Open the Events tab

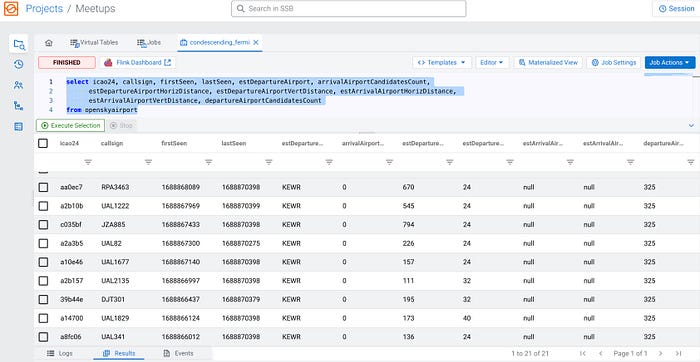(x=179, y=354)
